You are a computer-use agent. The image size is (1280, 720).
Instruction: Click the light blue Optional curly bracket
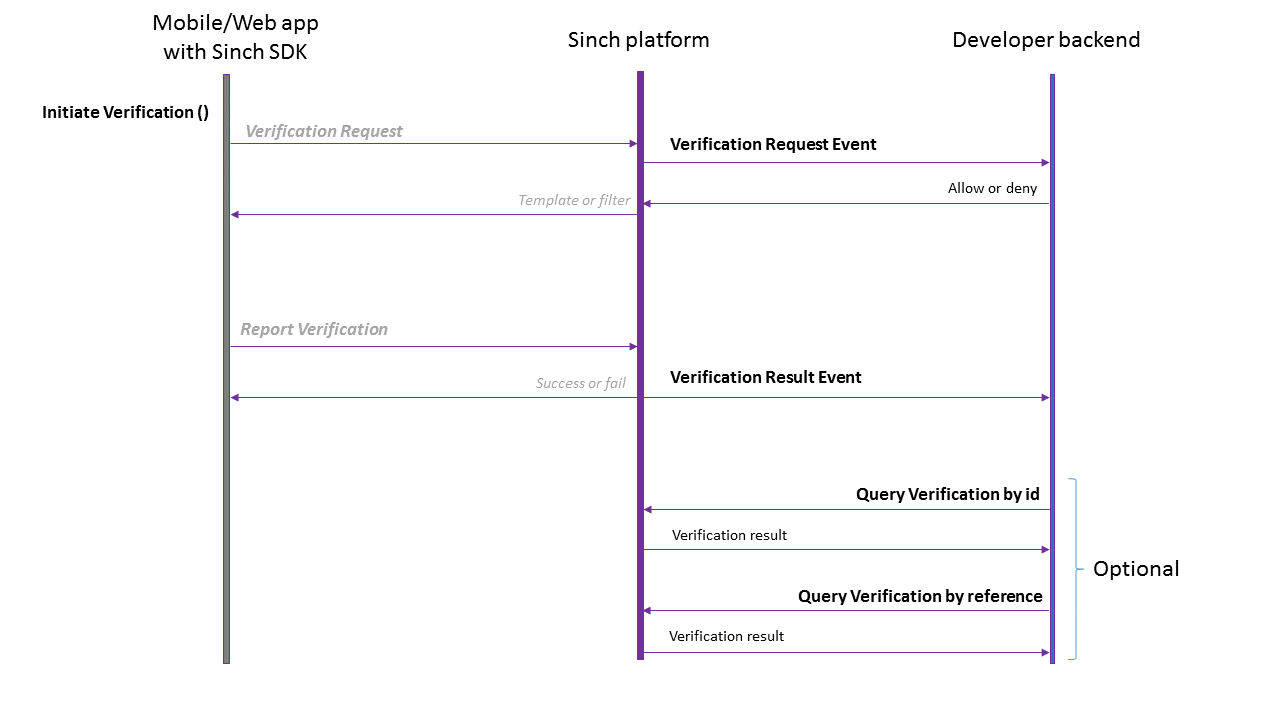pyautogui.click(x=1074, y=569)
